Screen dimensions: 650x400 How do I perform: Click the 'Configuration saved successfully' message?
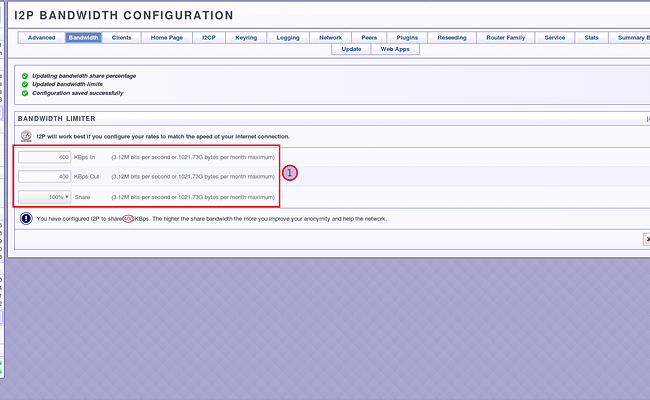tap(78, 93)
